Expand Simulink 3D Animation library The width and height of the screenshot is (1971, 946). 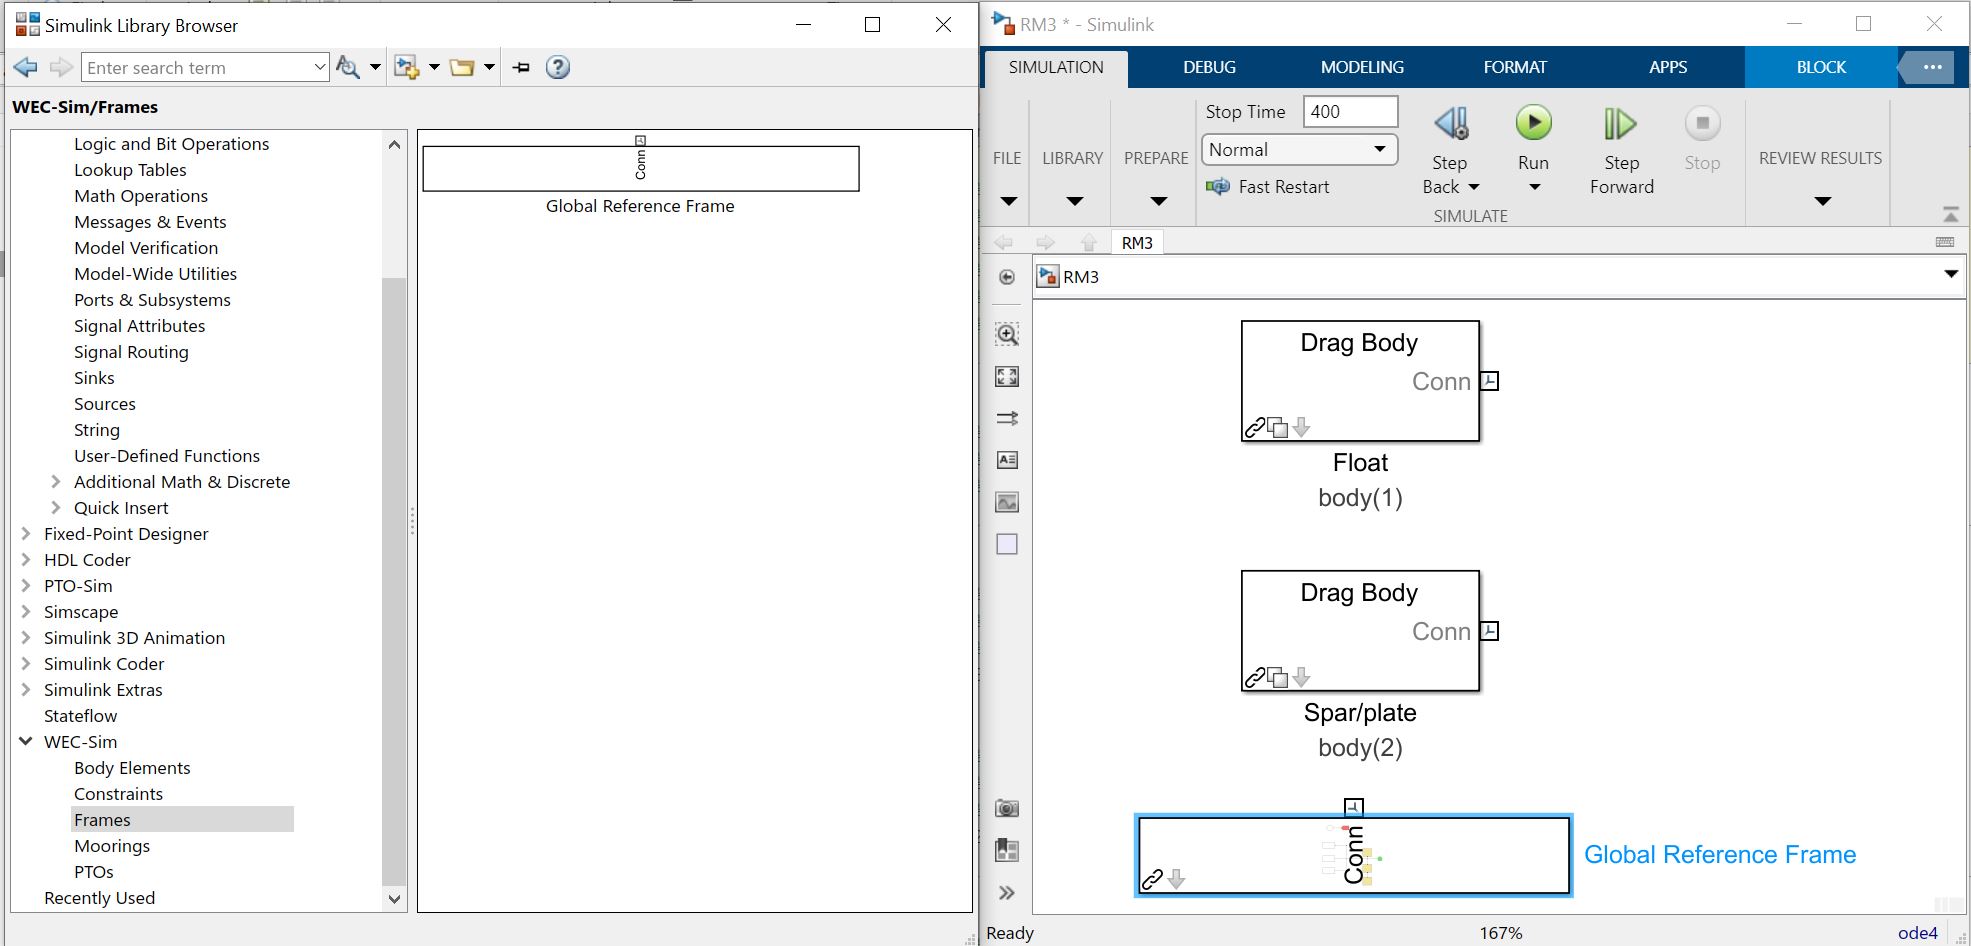coord(26,638)
